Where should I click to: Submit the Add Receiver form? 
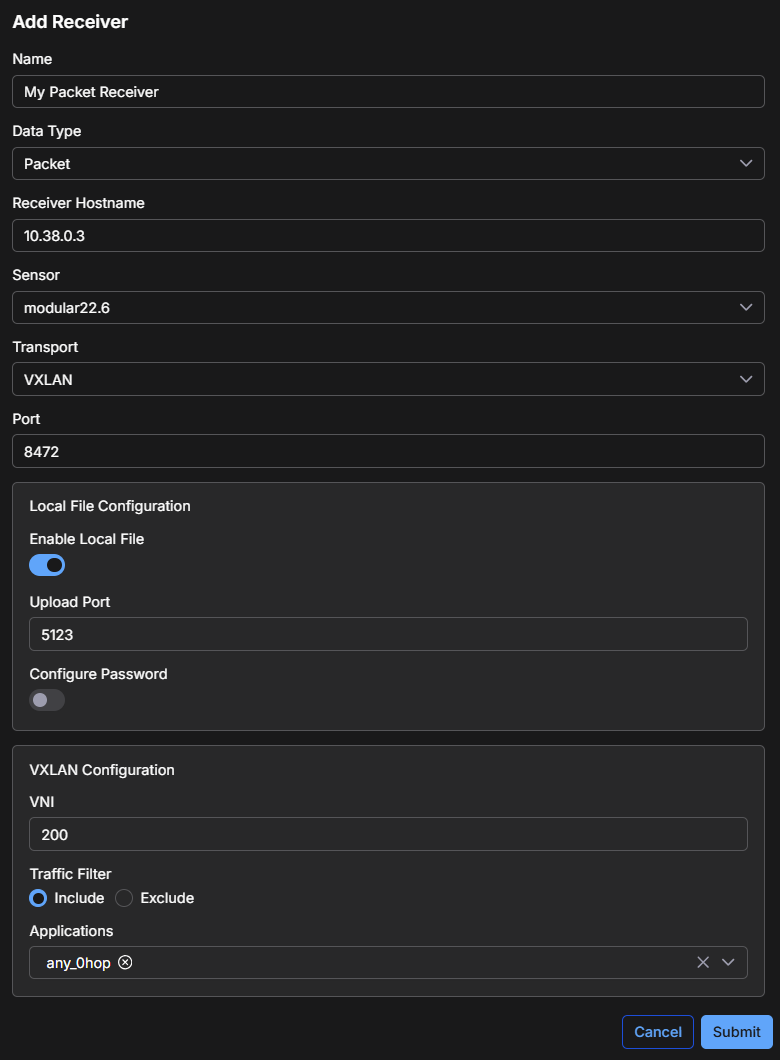737,1031
